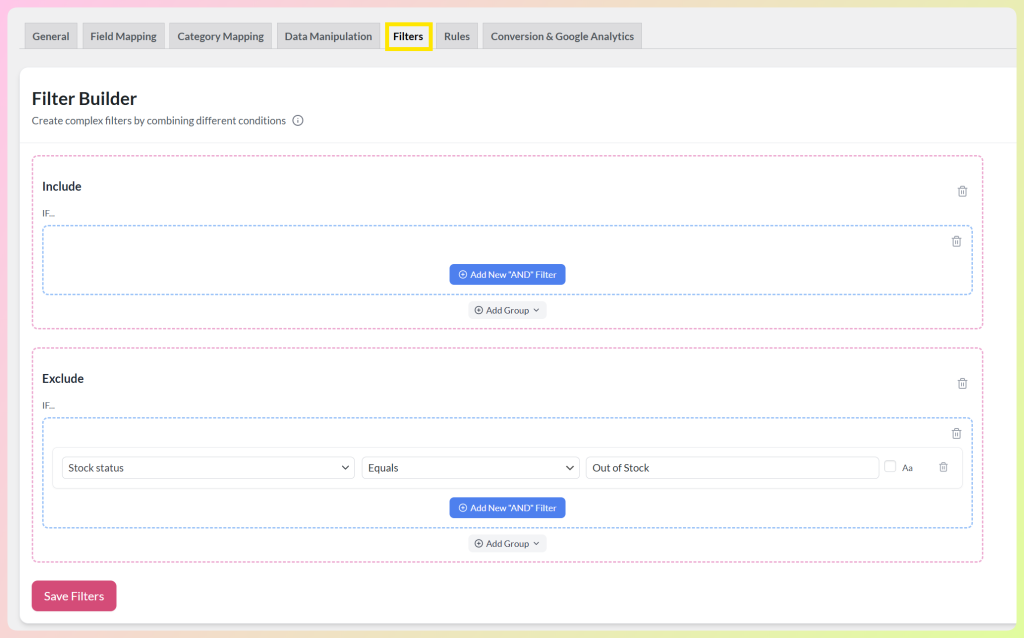
Task: Open the Stock status field dropdown
Action: [x=207, y=467]
